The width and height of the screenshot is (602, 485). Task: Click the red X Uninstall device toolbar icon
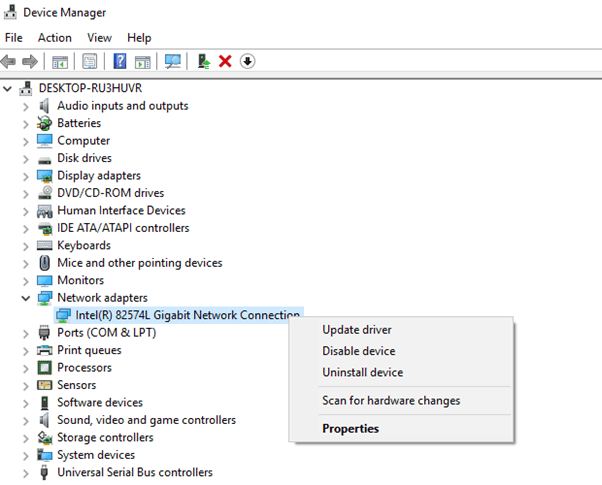click(x=225, y=62)
